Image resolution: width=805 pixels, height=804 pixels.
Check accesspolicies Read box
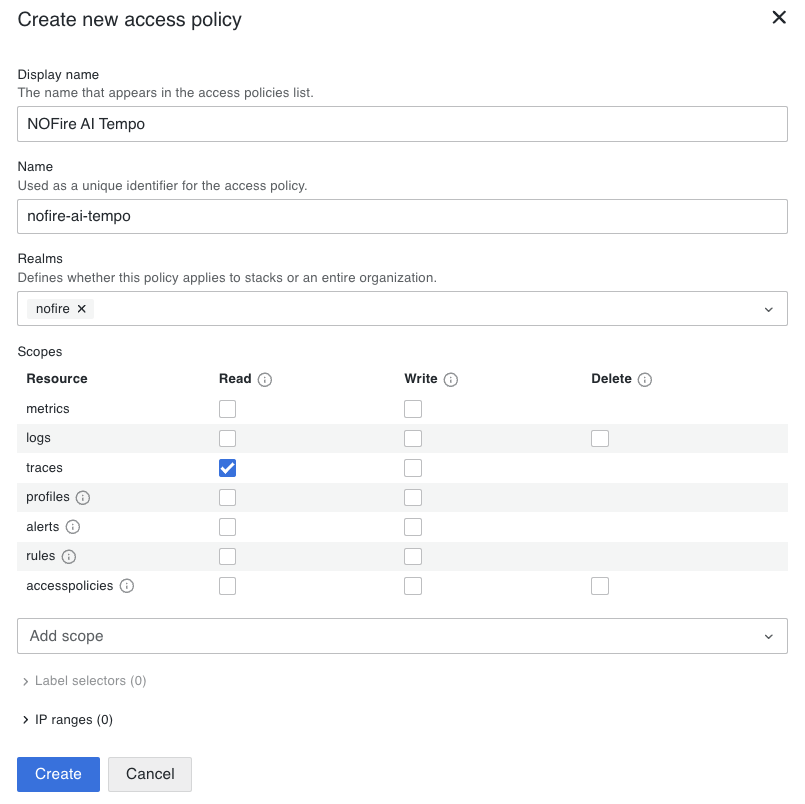pos(227,586)
